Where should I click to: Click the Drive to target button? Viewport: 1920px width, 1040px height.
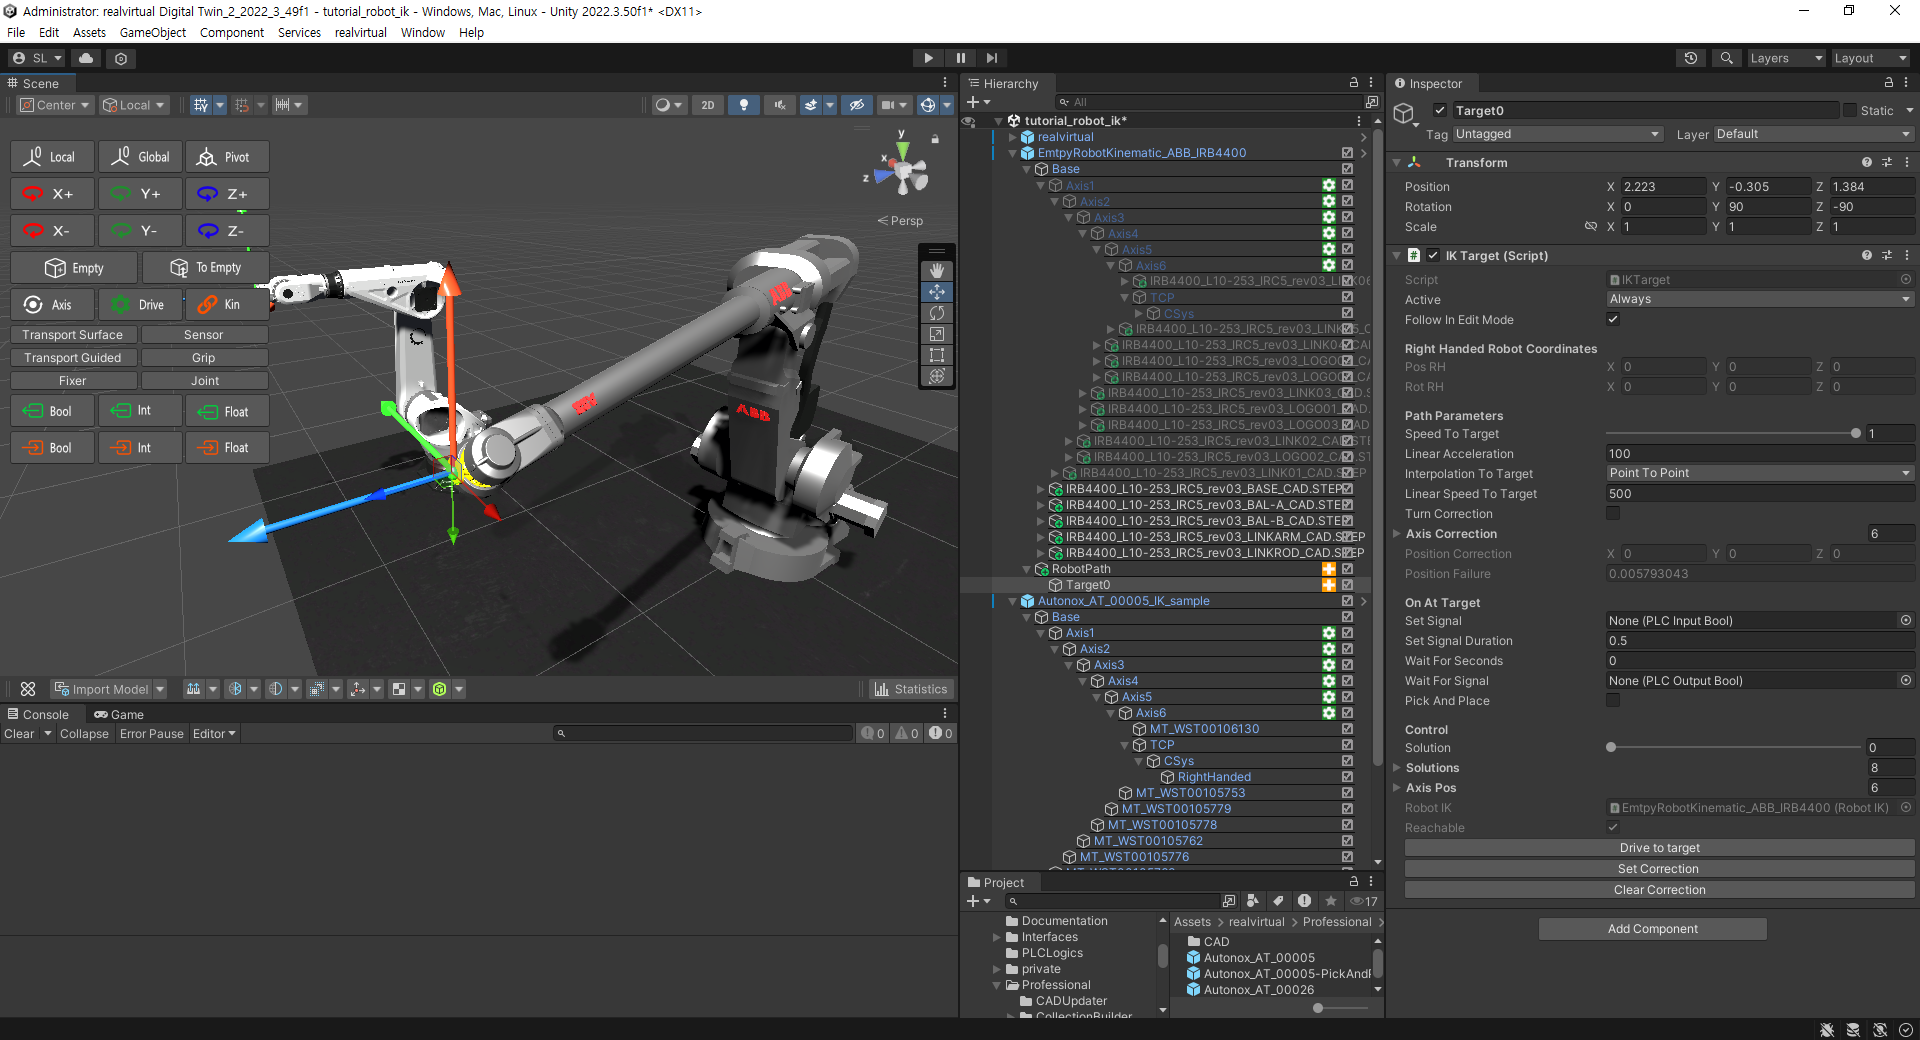tap(1660, 848)
